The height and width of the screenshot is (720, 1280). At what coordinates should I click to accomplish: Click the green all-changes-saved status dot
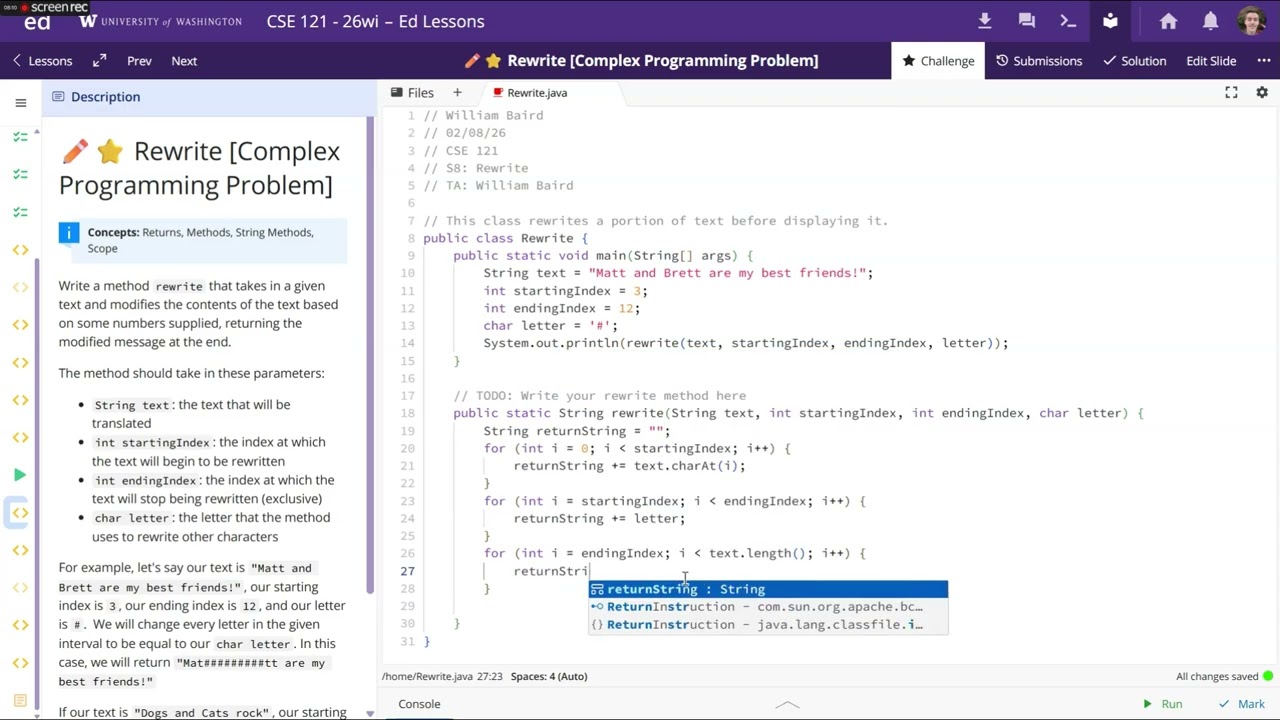[x=1268, y=676]
